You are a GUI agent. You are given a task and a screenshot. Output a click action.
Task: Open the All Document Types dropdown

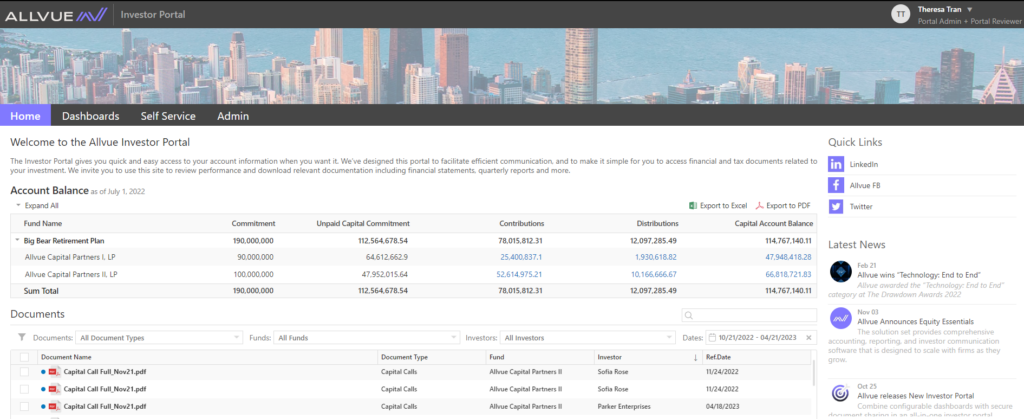tap(159, 337)
